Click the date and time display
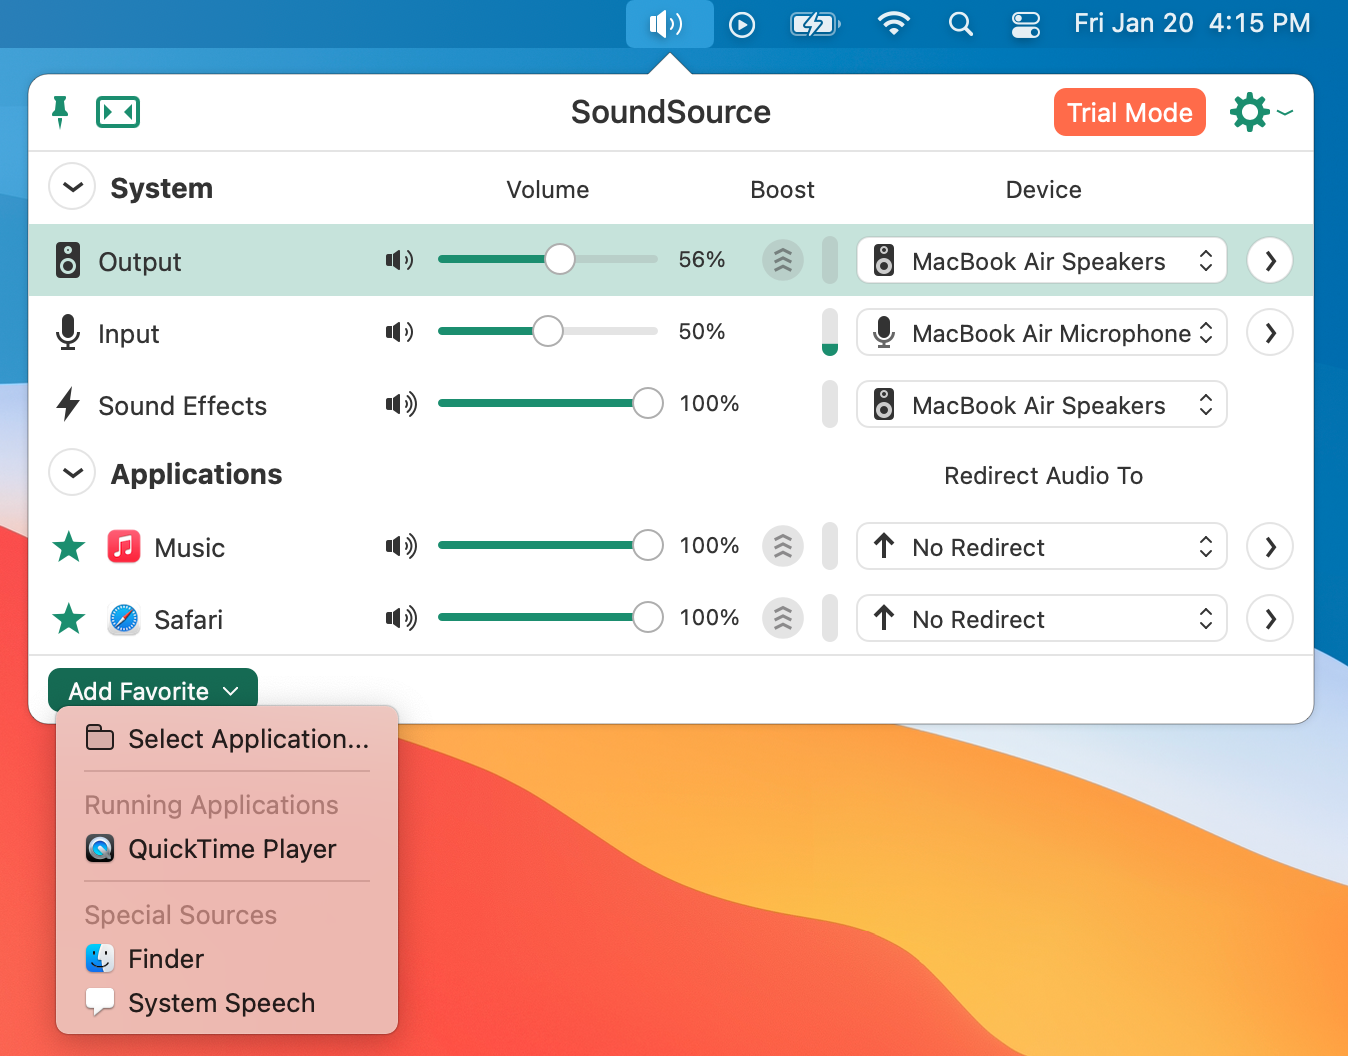The image size is (1348, 1056). [1192, 23]
